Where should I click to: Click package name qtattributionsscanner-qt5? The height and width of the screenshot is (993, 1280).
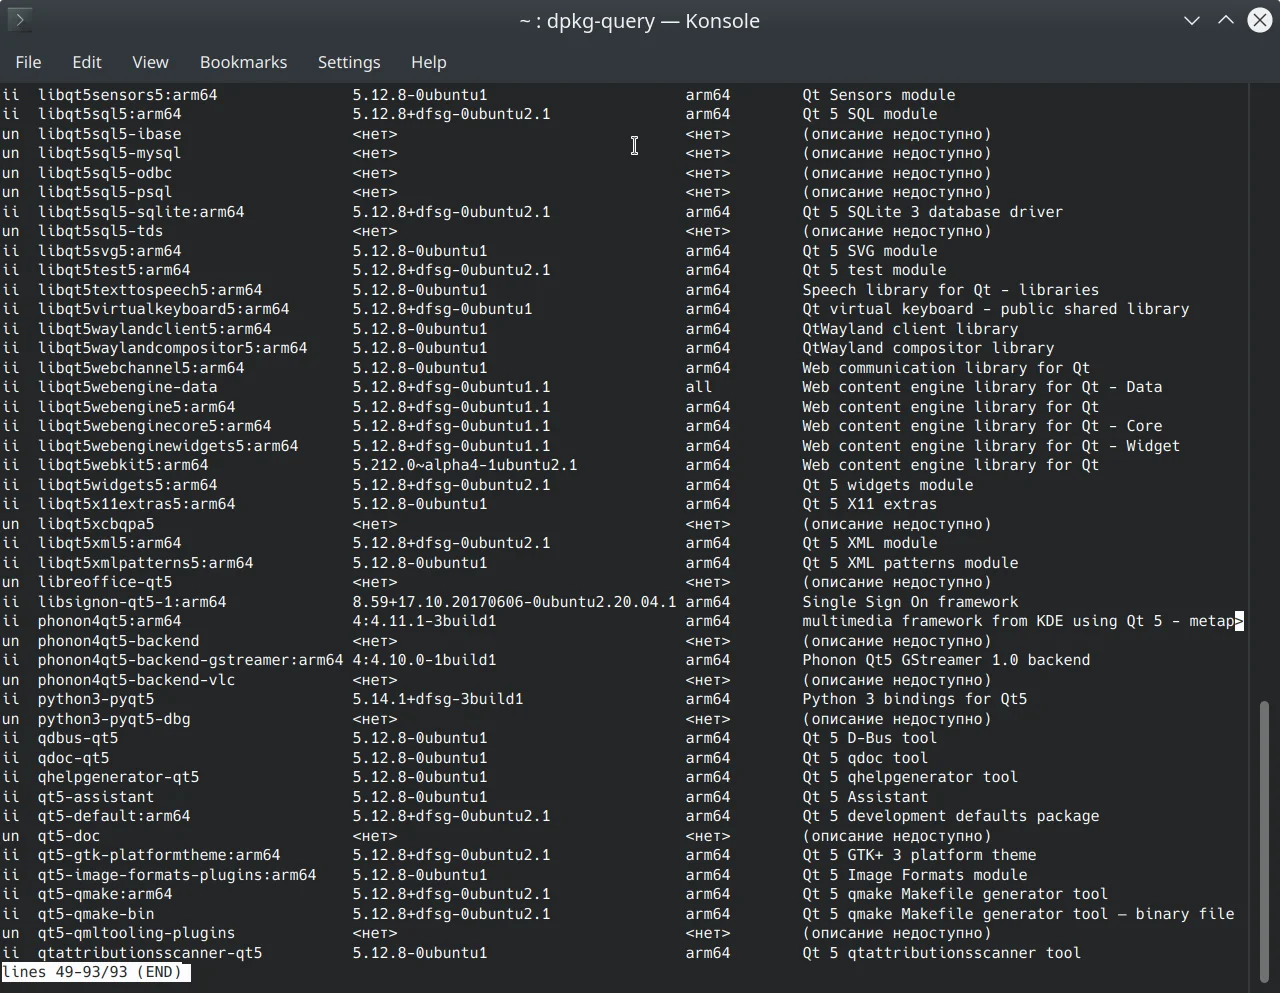150,953
